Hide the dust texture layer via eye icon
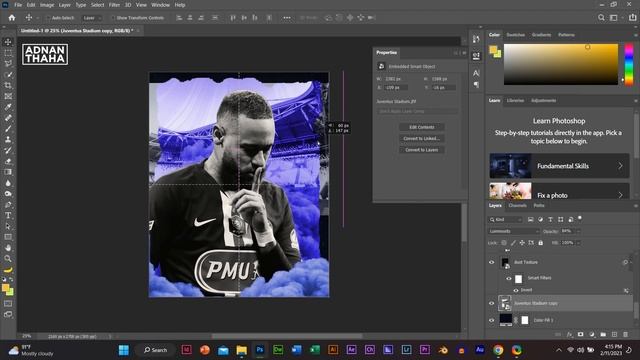The image size is (640, 360). tap(491, 262)
